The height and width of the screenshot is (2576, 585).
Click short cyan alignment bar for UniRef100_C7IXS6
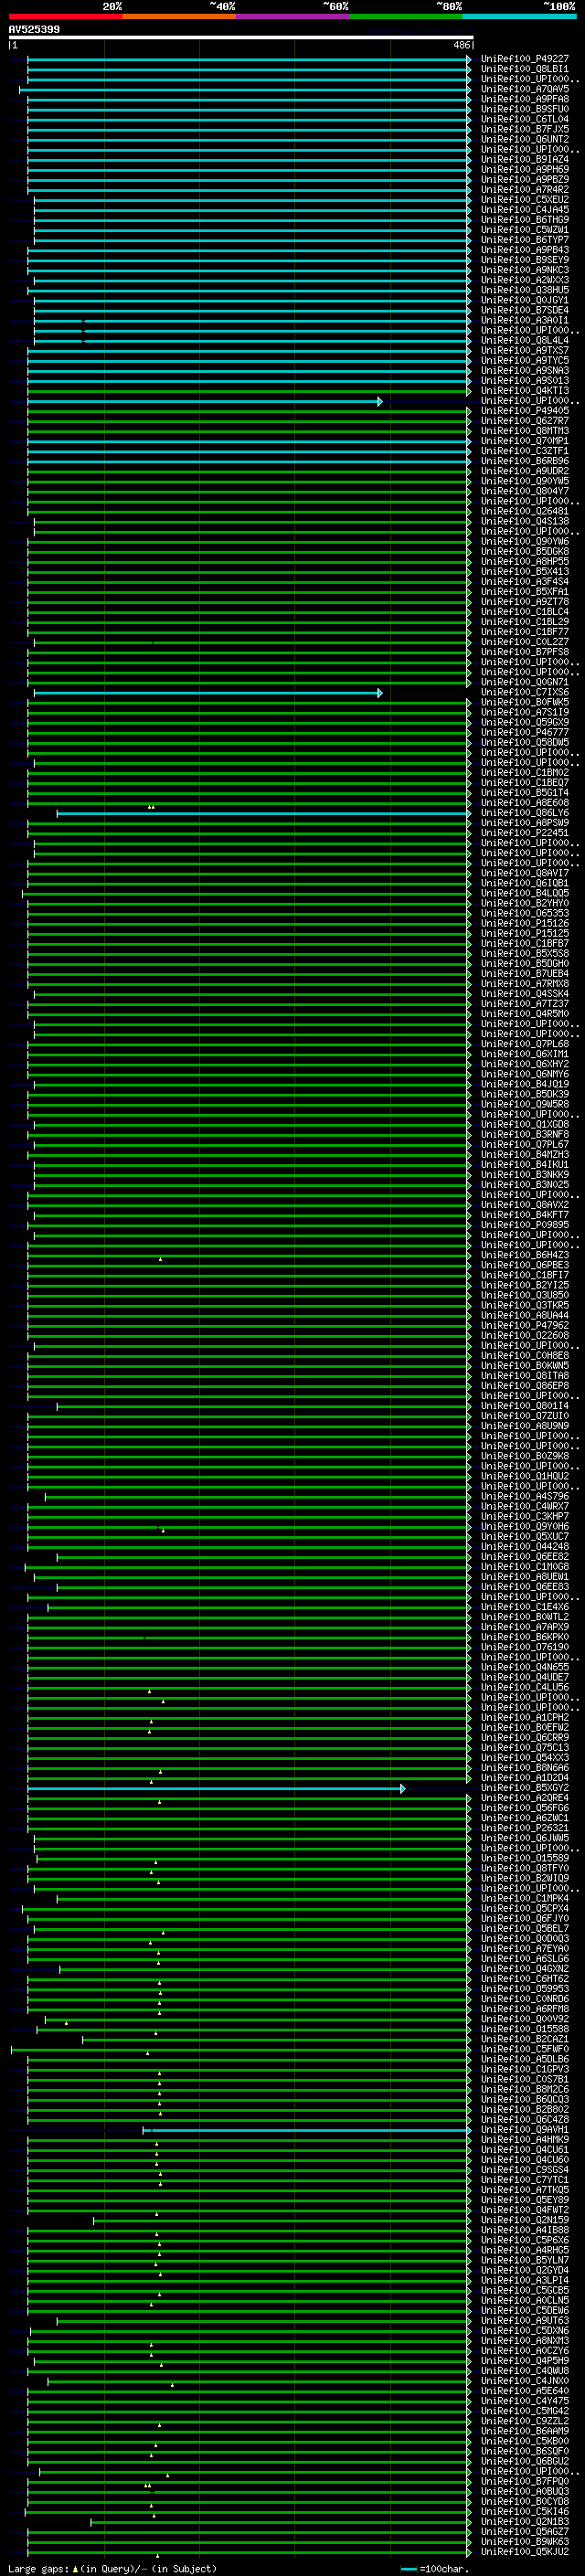208,693
